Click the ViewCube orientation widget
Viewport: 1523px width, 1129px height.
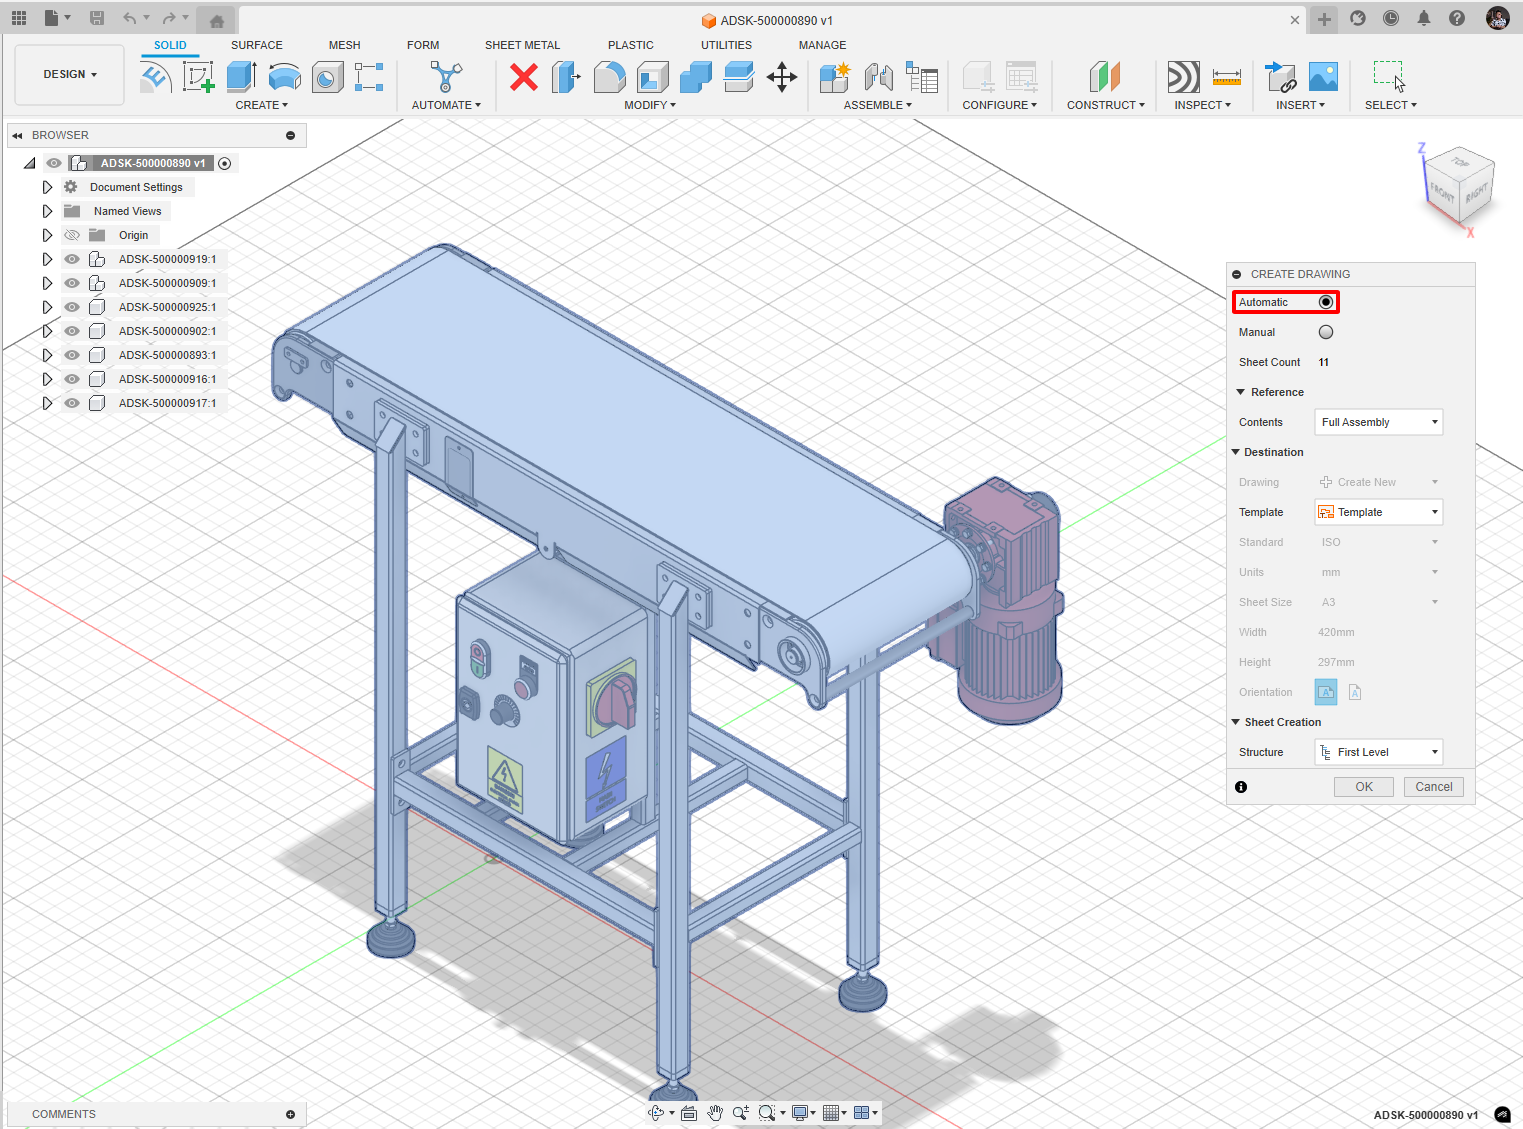pos(1458,185)
